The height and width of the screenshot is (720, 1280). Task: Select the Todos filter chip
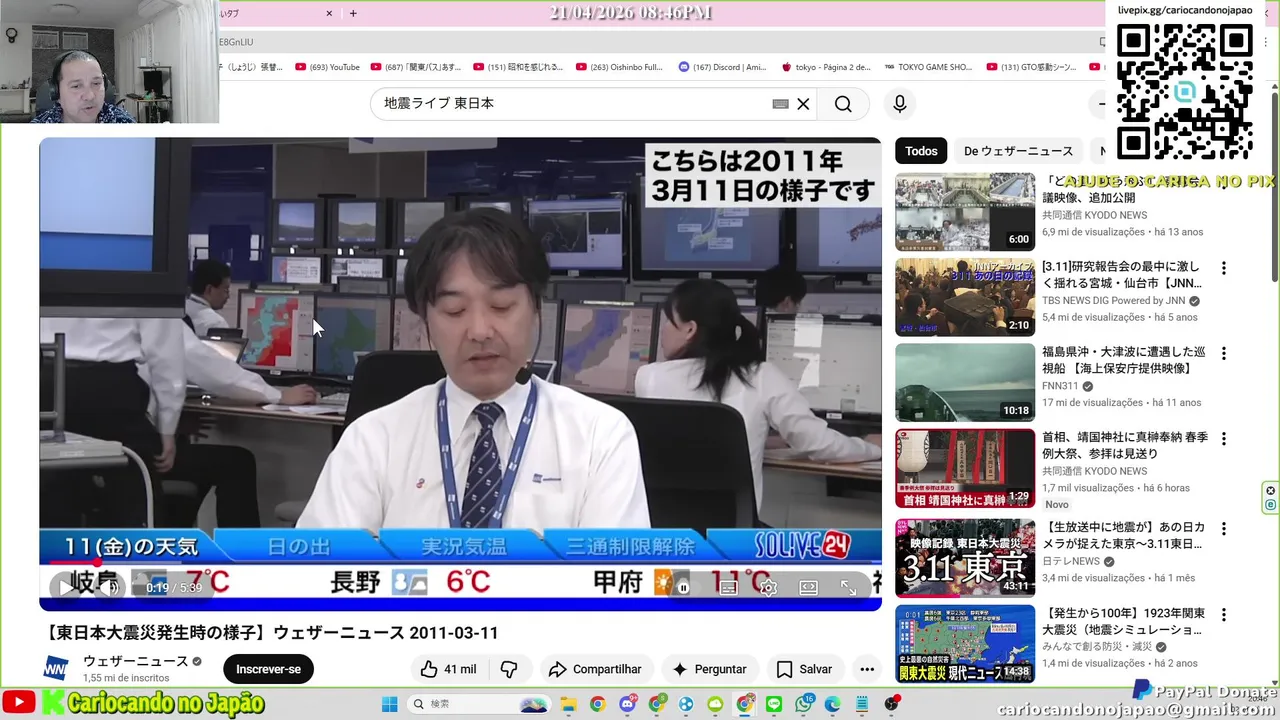click(921, 151)
